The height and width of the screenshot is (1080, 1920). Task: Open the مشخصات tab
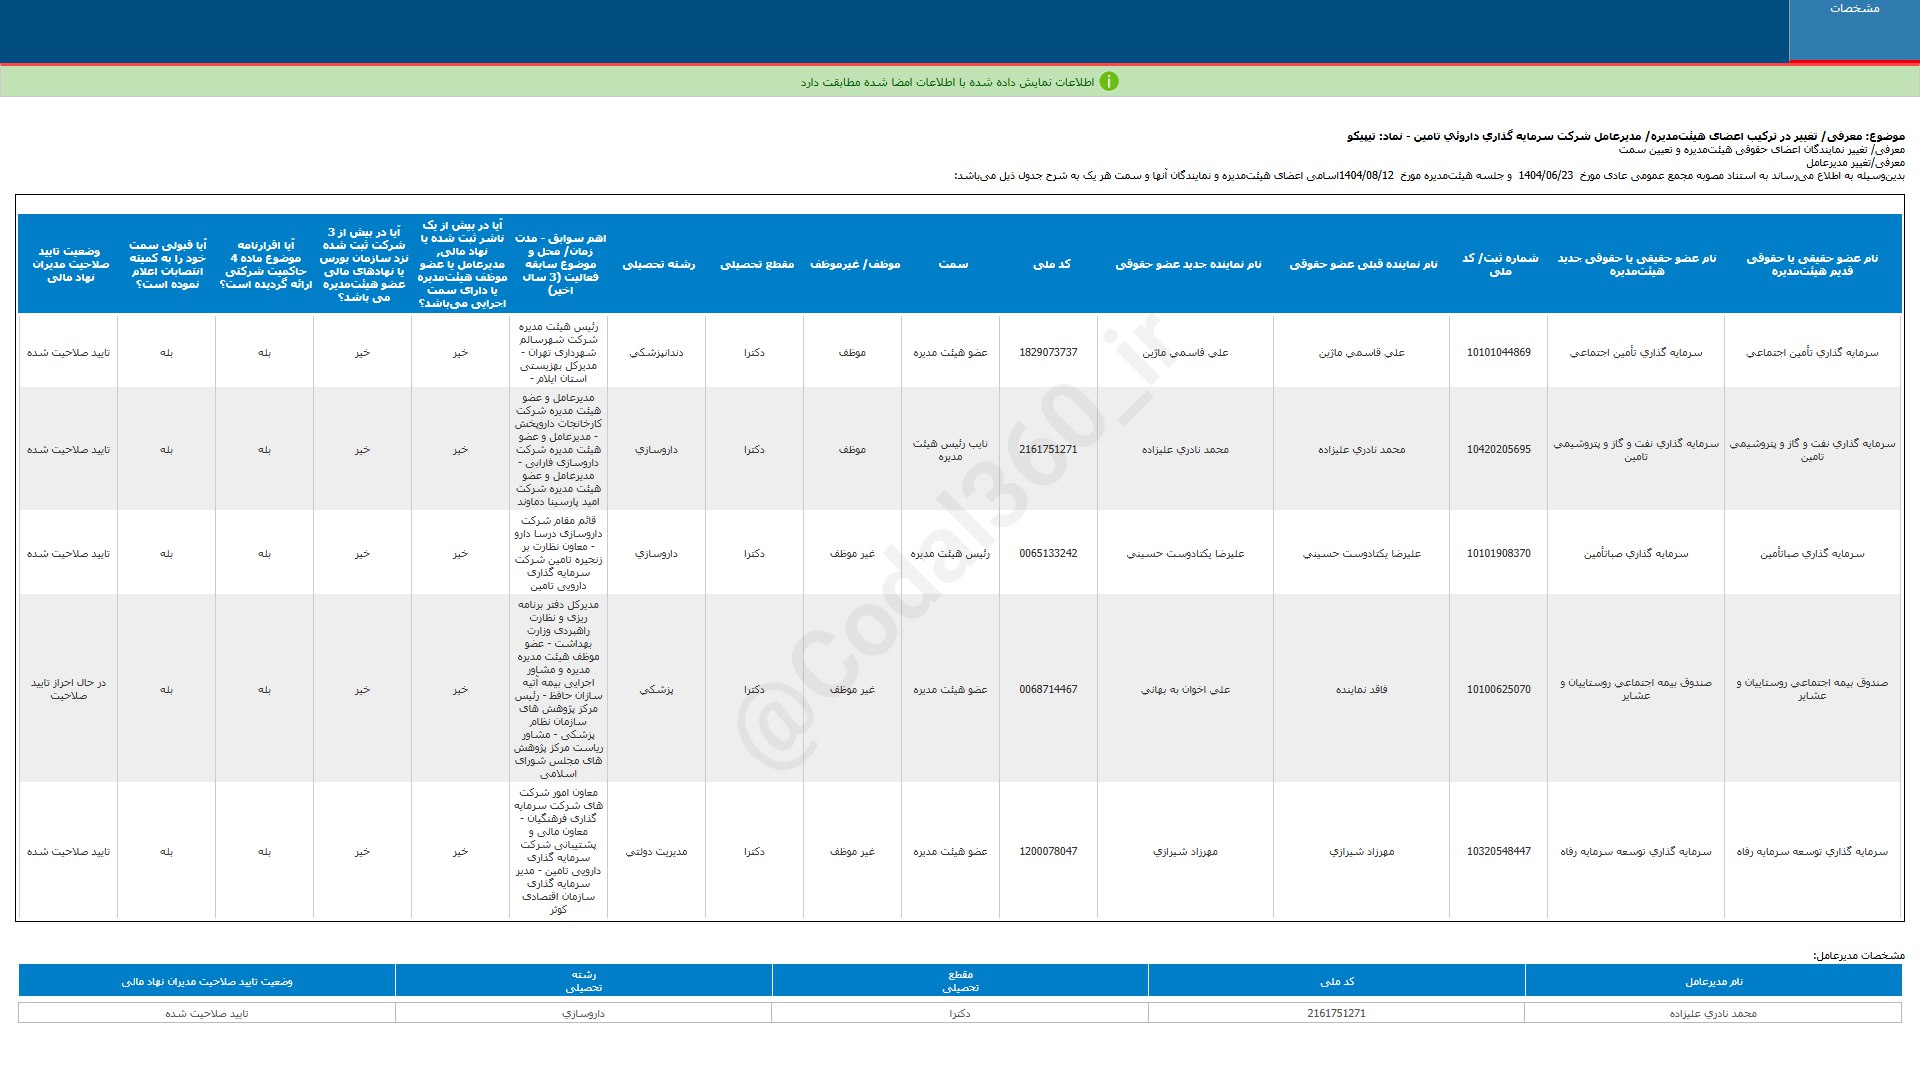pos(1854,9)
